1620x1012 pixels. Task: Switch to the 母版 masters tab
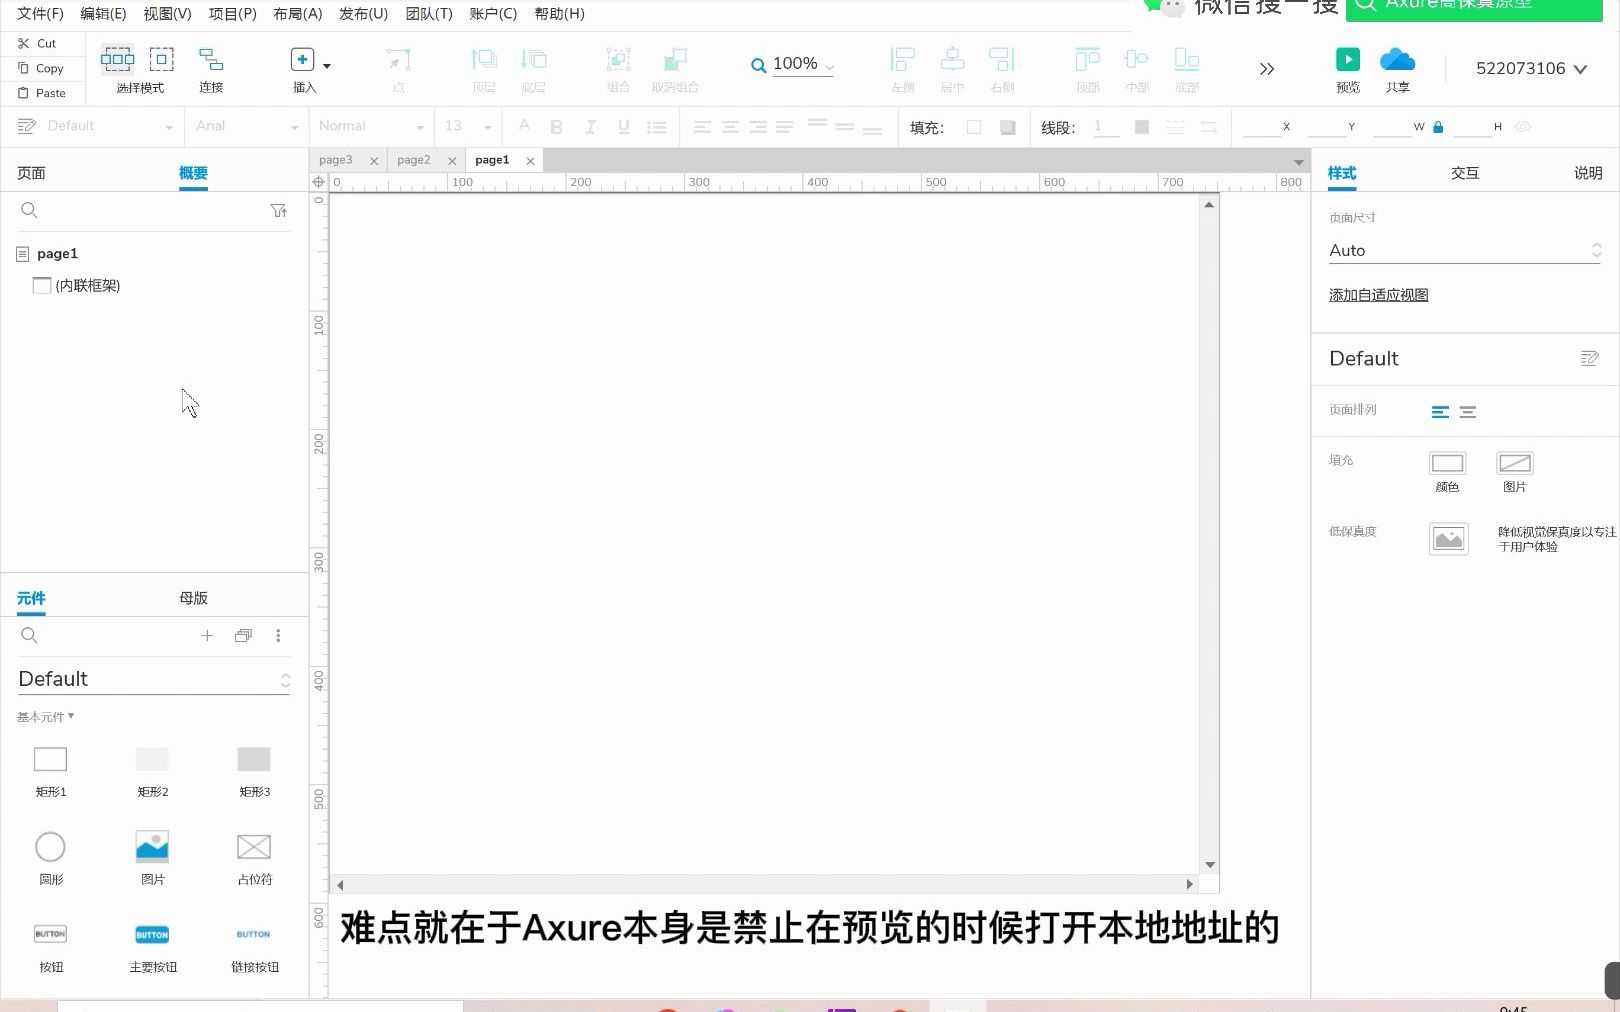point(193,598)
